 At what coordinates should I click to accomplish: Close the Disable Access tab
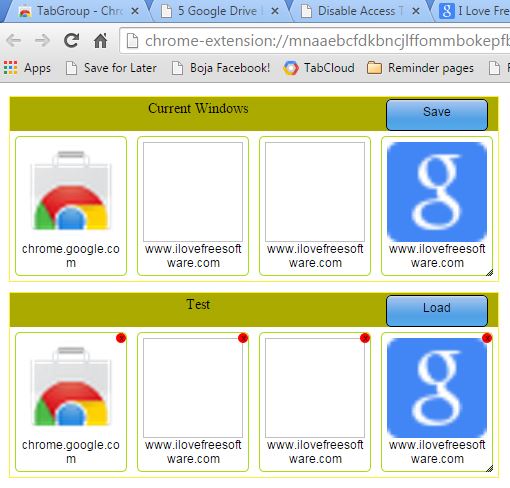416,11
